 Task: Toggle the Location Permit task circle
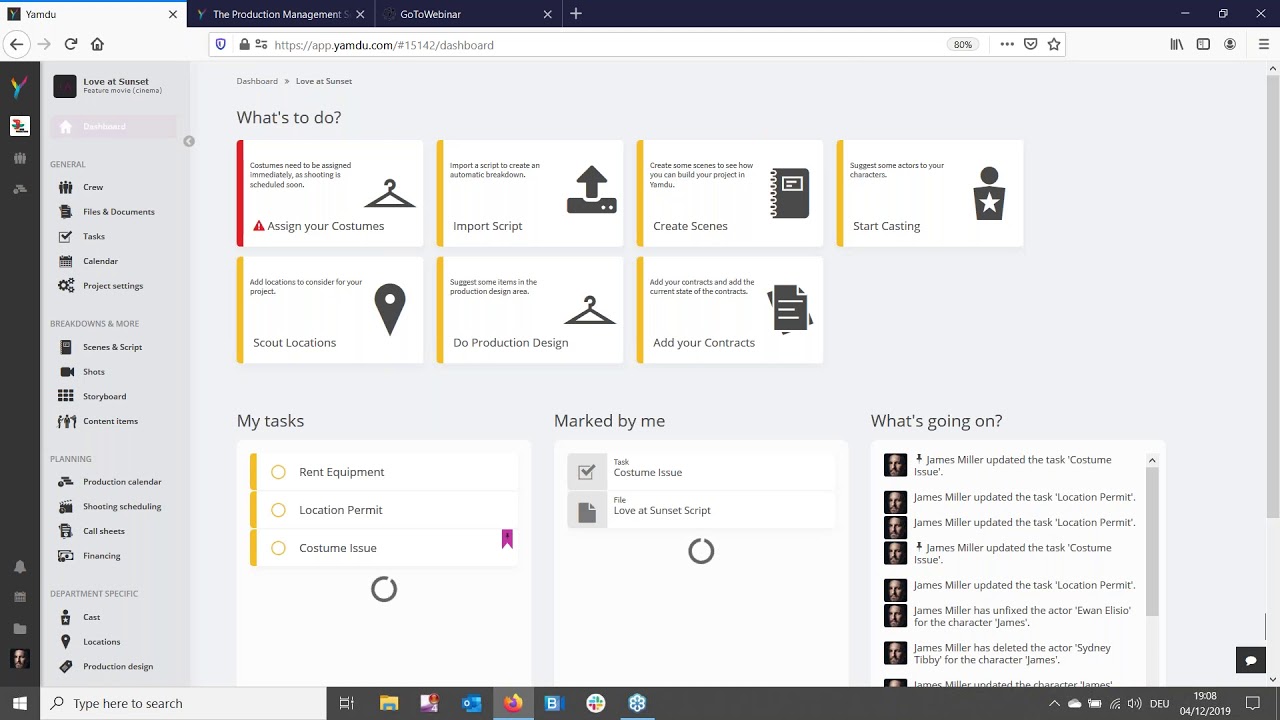(278, 510)
